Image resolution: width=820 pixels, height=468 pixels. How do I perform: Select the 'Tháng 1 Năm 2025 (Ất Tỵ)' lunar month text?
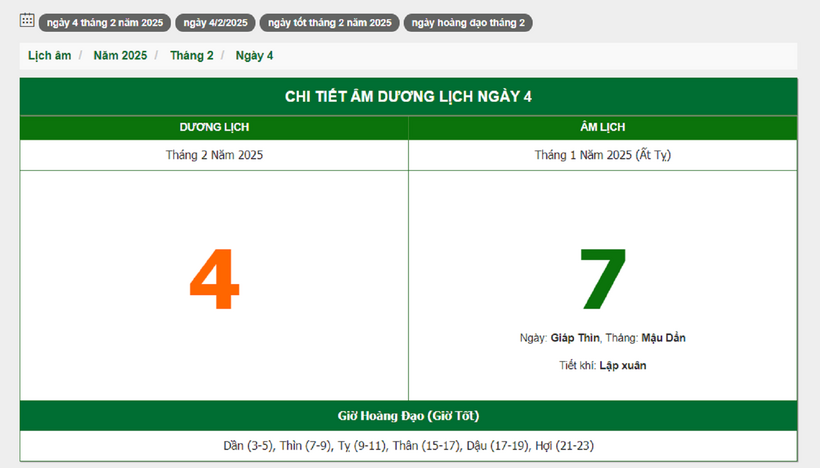point(602,155)
